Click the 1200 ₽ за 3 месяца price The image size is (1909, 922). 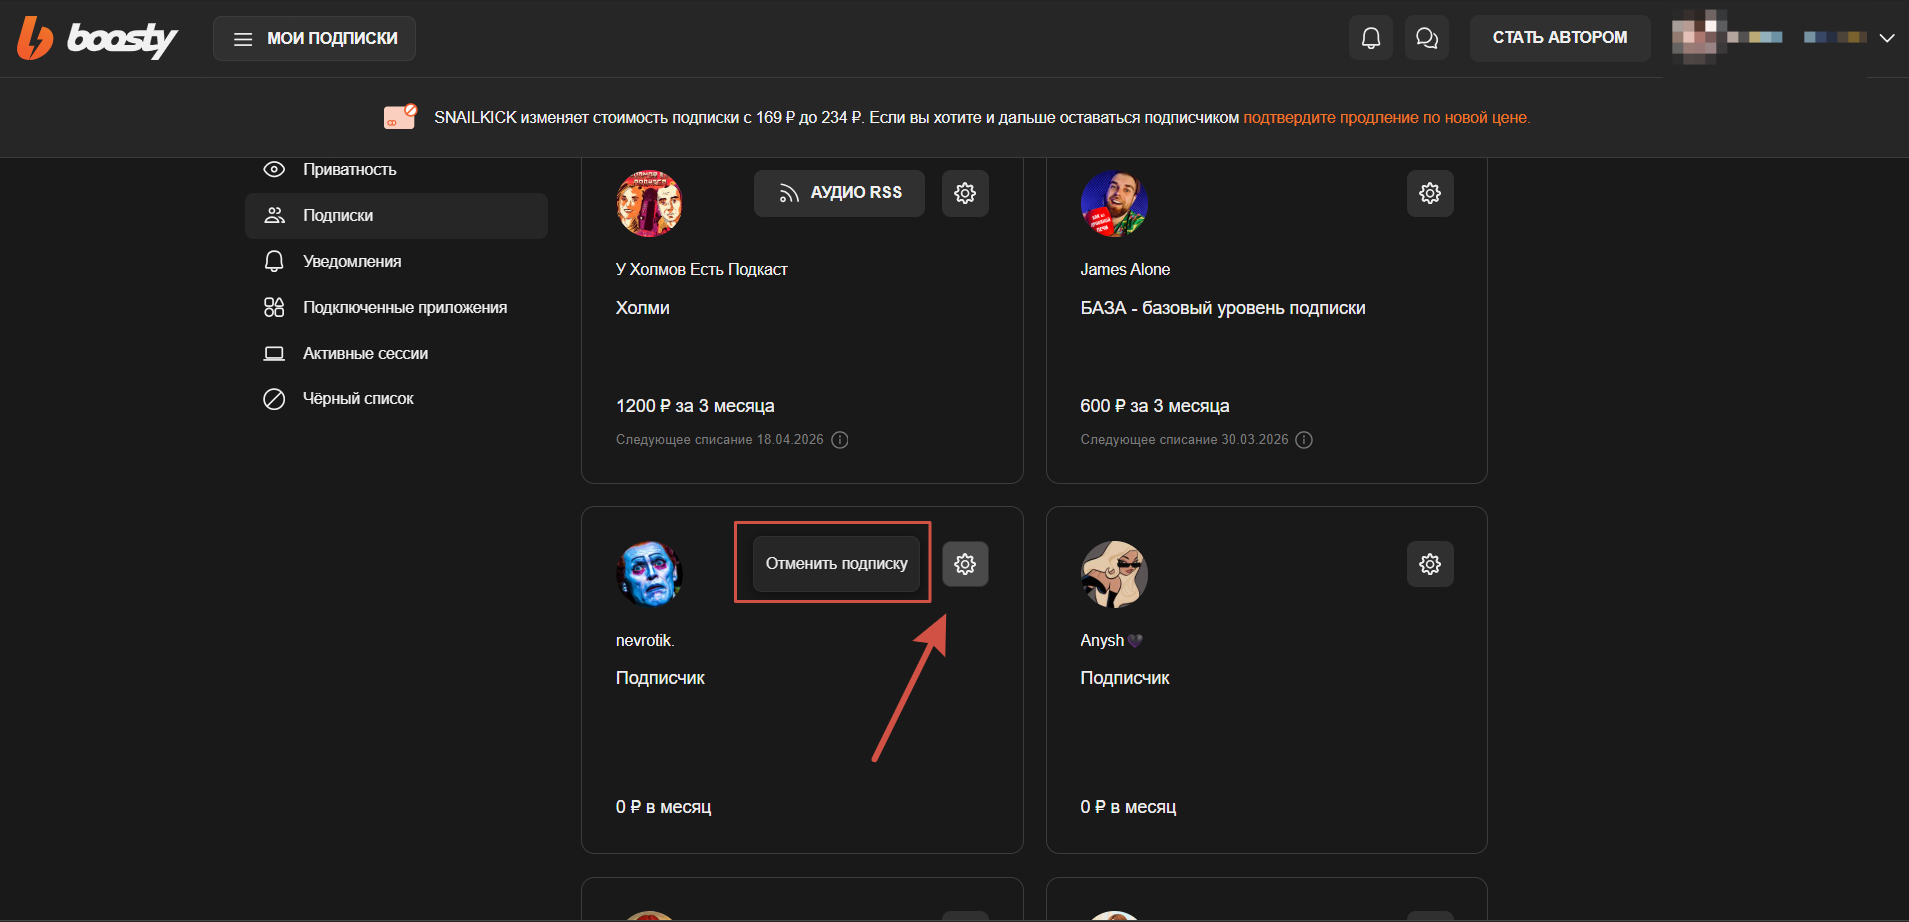695,406
